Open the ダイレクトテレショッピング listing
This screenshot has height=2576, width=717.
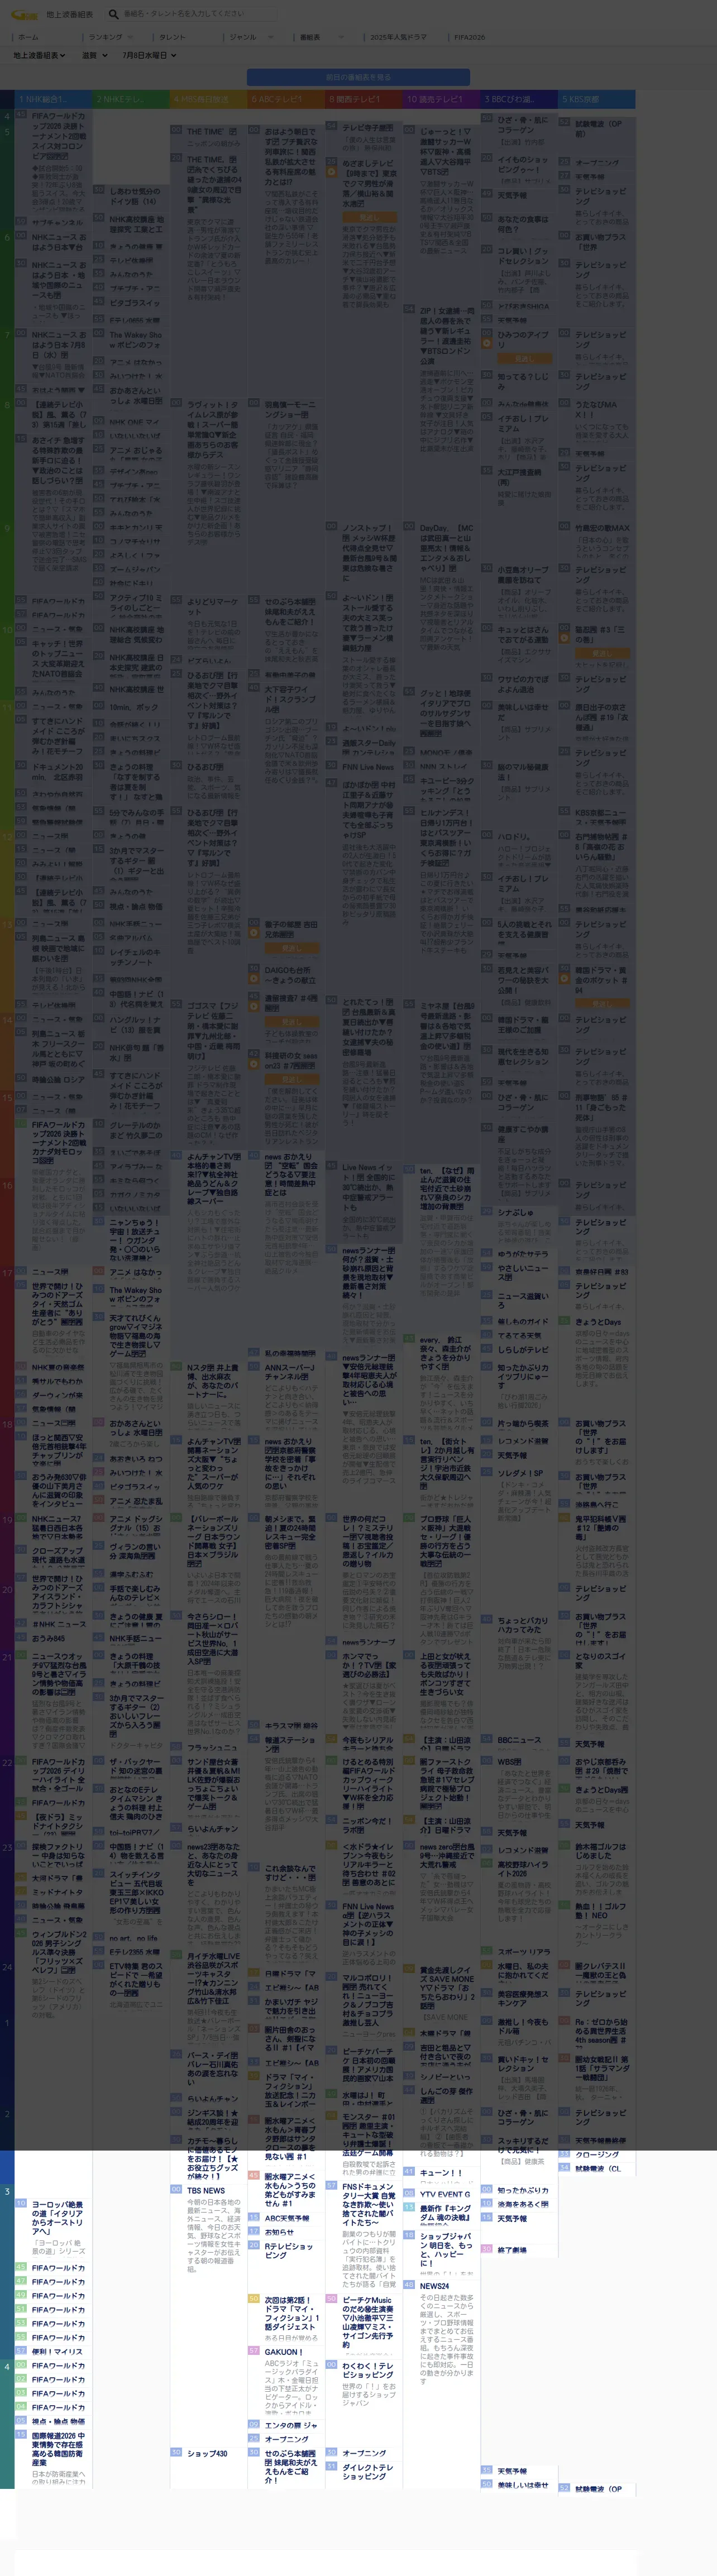click(x=368, y=2471)
